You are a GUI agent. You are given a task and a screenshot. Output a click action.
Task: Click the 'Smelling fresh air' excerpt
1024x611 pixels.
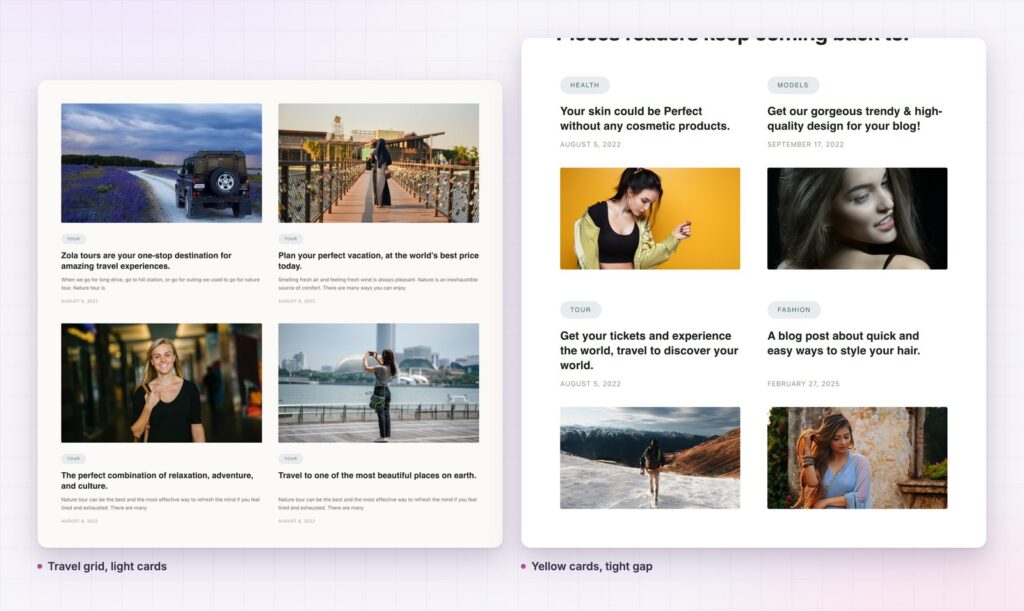pyautogui.click(x=378, y=283)
